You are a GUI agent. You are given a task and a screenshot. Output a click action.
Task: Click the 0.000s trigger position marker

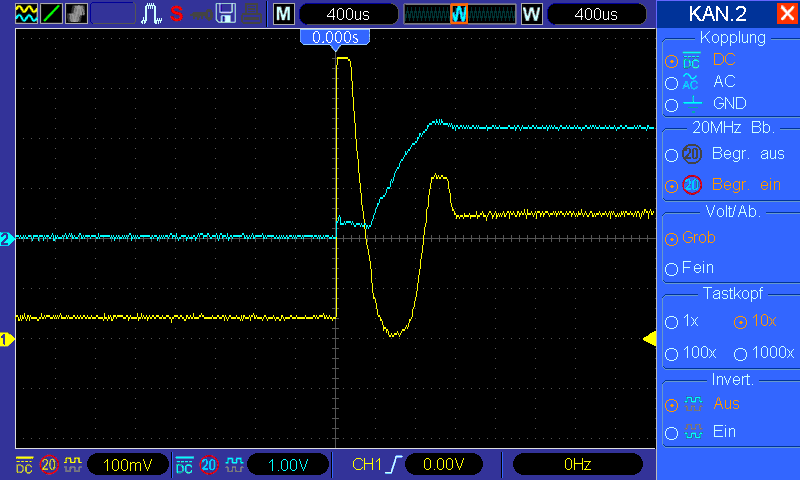point(335,38)
